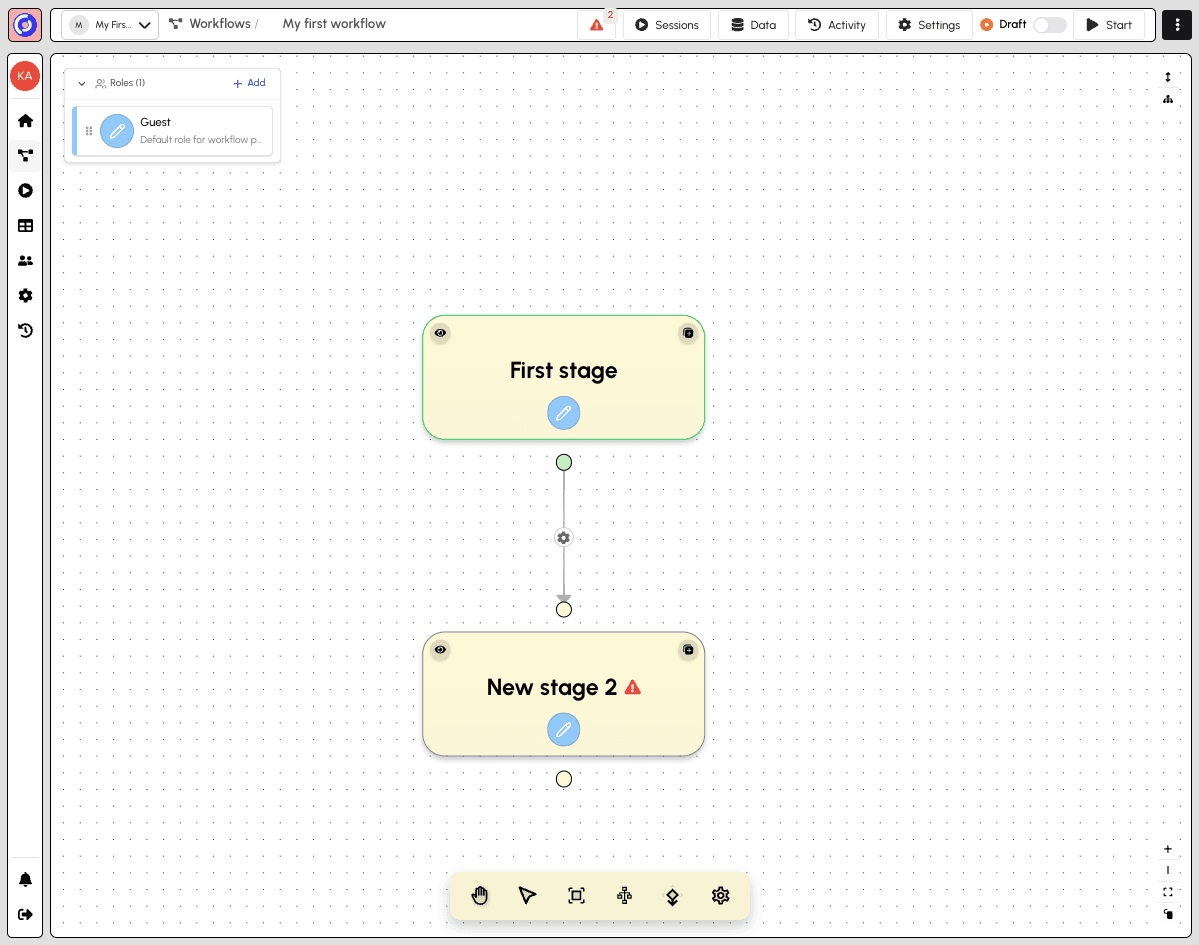Open the Members (people) sidebar icon
This screenshot has height=945, width=1199.
[x=25, y=260]
